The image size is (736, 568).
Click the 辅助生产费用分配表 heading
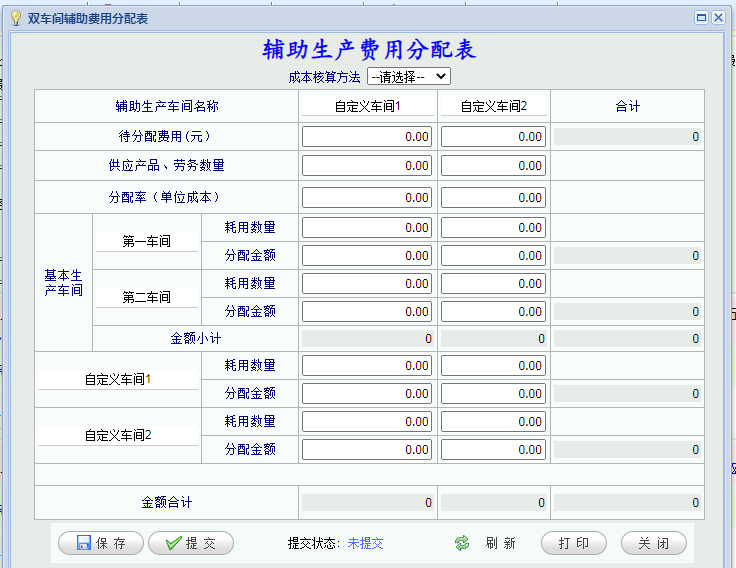[x=369, y=49]
